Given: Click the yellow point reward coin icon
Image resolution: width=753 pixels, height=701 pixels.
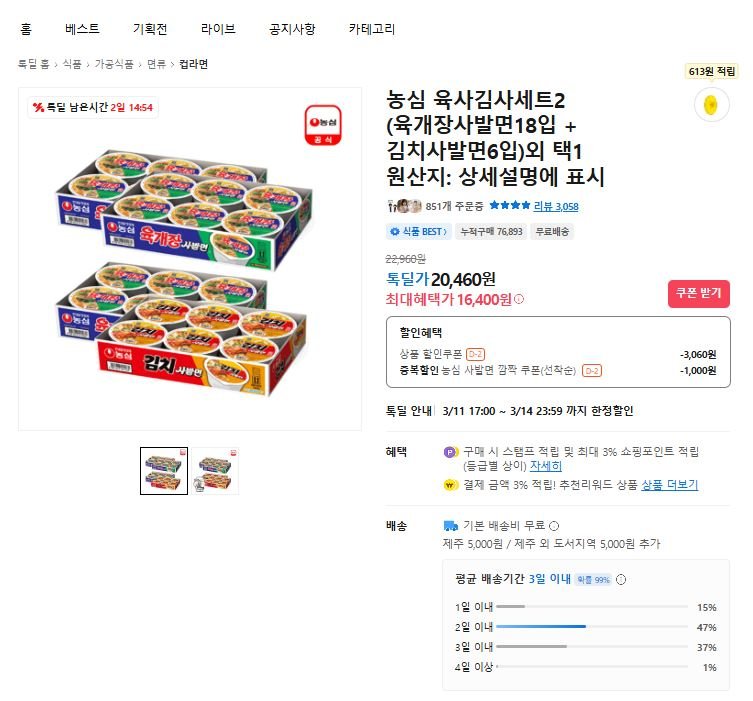Looking at the screenshot, I should tap(709, 104).
